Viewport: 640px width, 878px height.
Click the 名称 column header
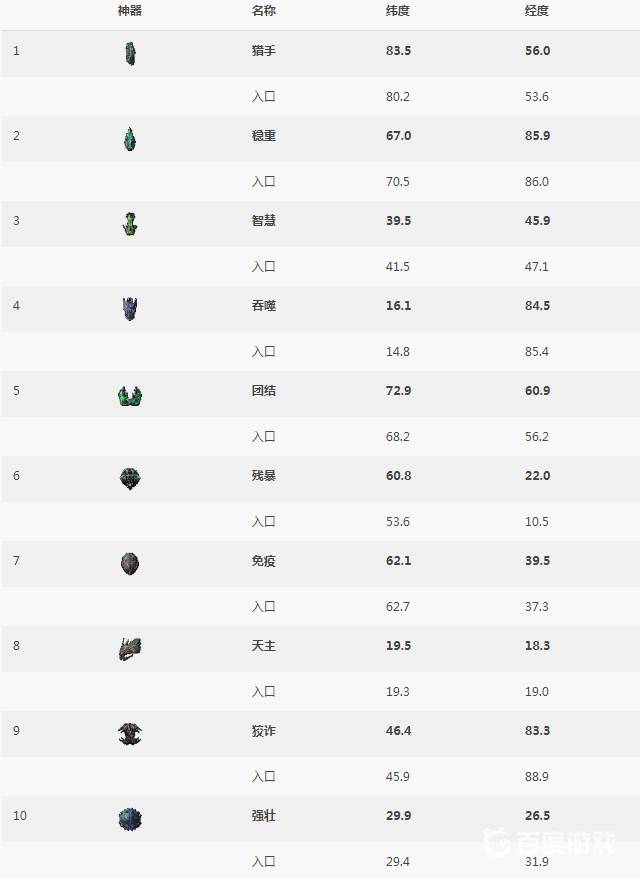[263, 11]
